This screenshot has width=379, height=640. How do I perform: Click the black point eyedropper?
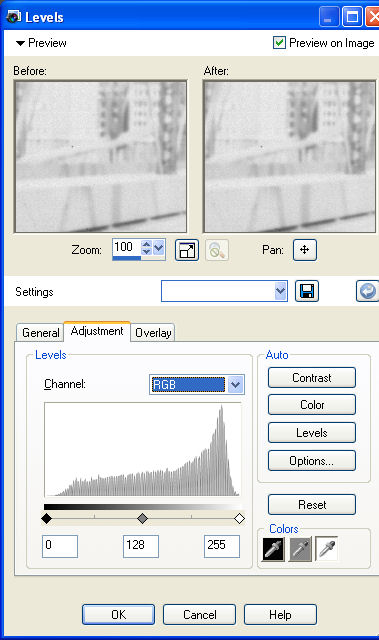pyautogui.click(x=273, y=549)
